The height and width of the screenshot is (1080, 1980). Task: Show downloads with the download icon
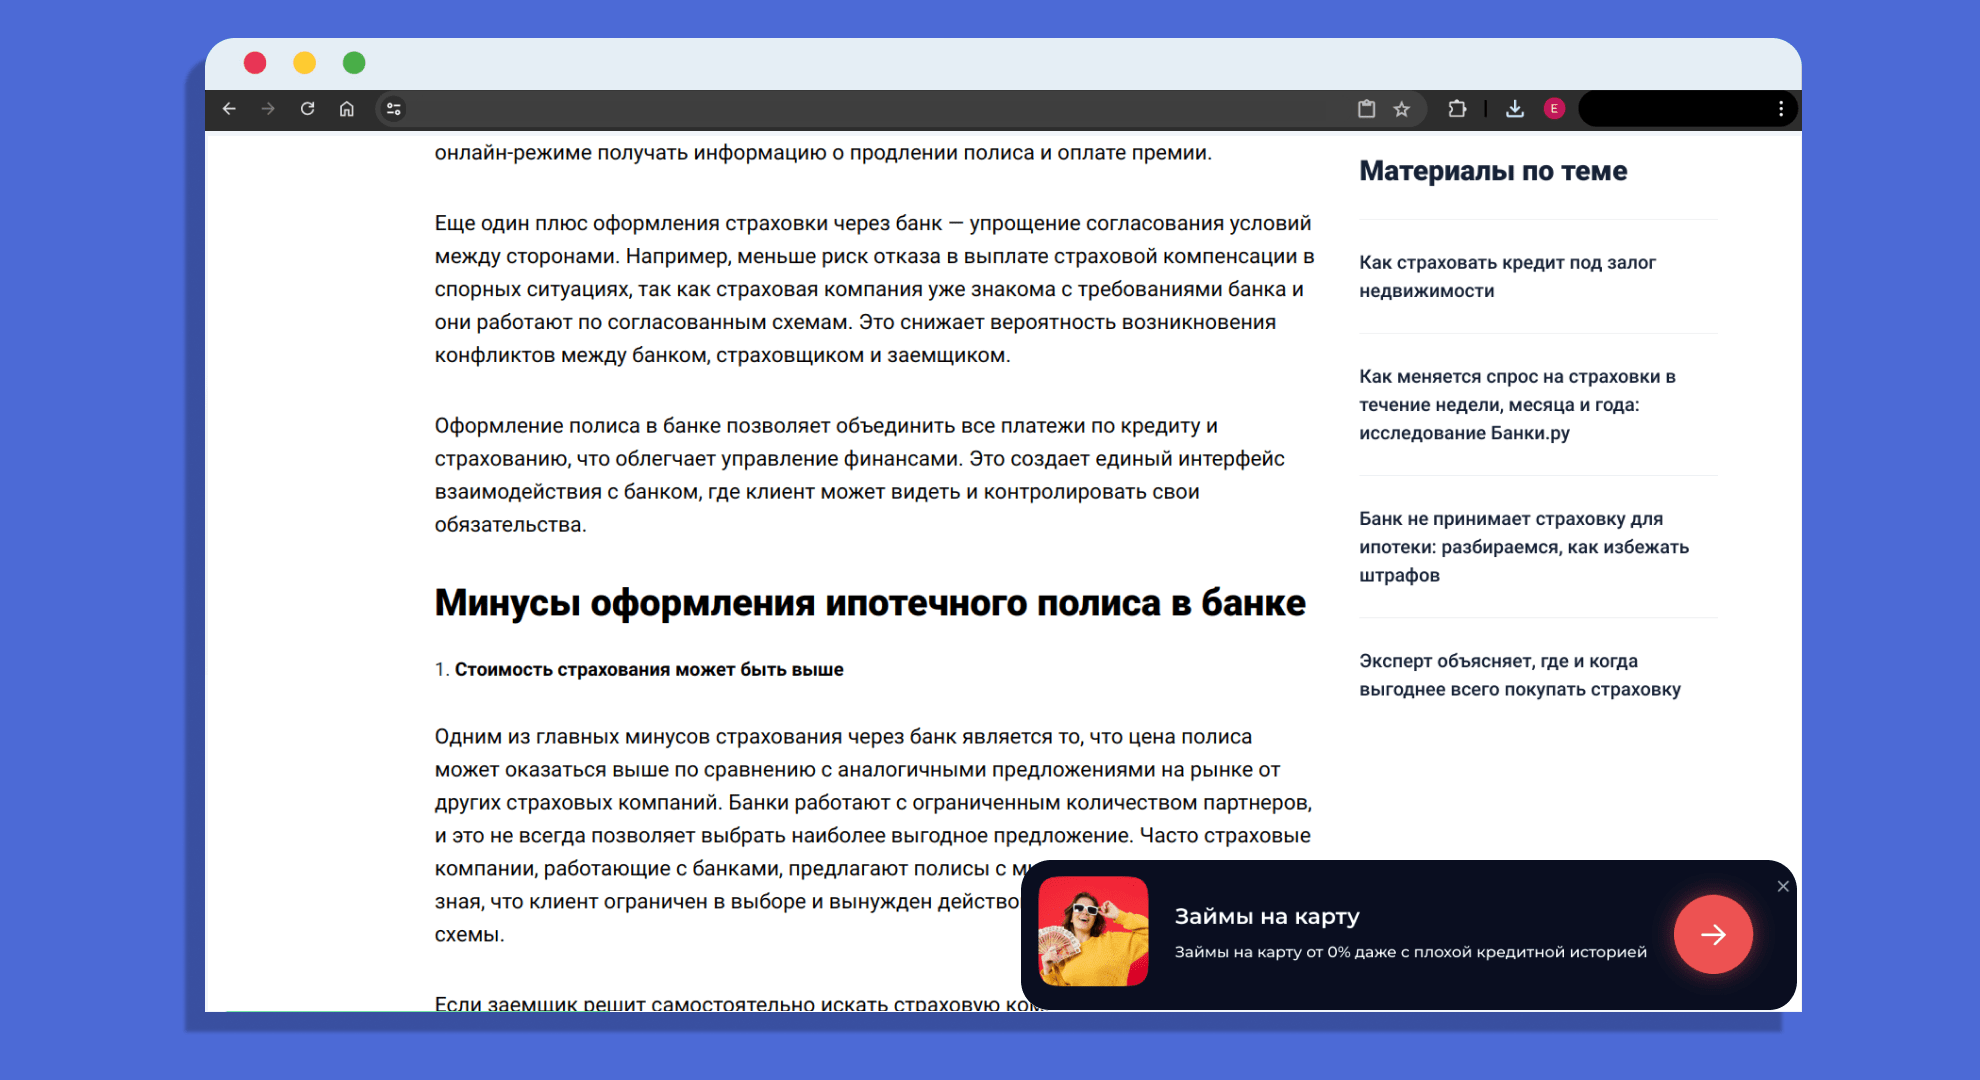(1515, 109)
